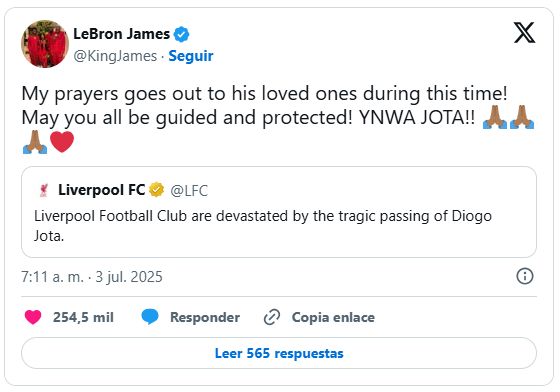Screen dimensions: 560x392
Task: Open Leer 565 respuestas button
Action: click(x=279, y=353)
